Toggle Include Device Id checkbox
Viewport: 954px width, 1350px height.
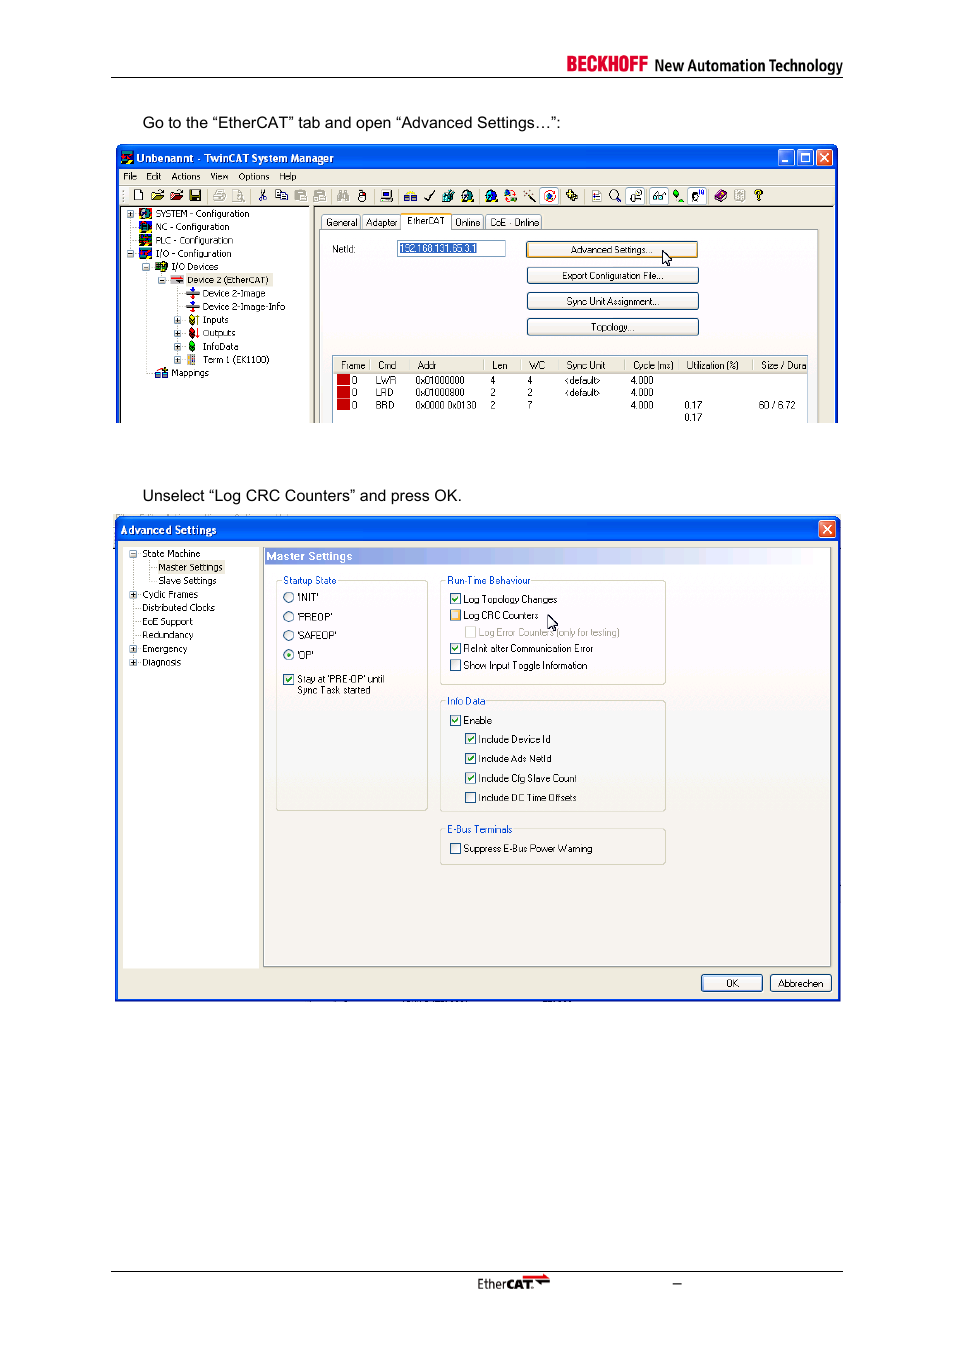[470, 739]
